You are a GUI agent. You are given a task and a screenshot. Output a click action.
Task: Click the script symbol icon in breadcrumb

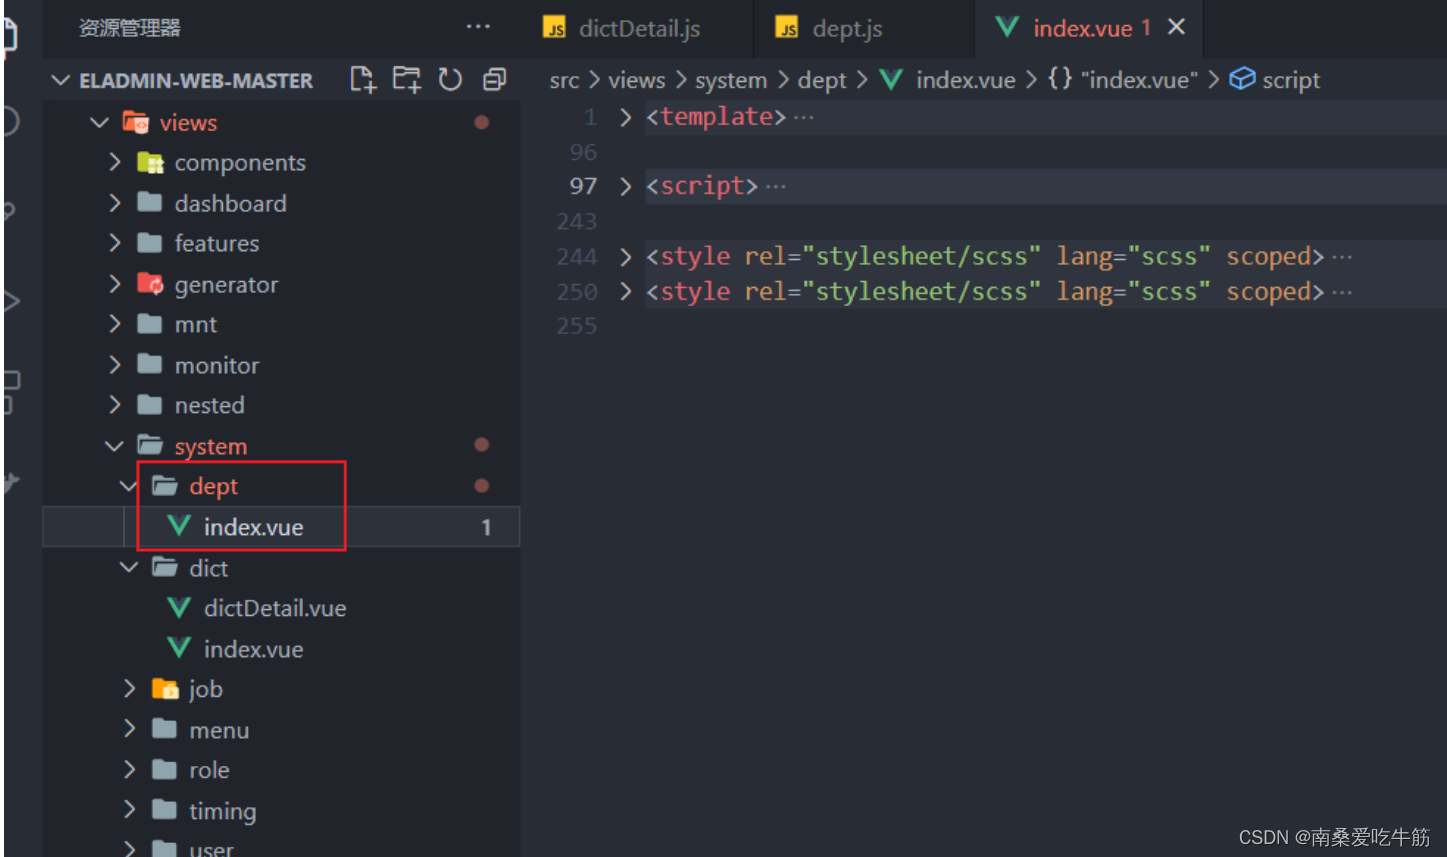(1242, 79)
